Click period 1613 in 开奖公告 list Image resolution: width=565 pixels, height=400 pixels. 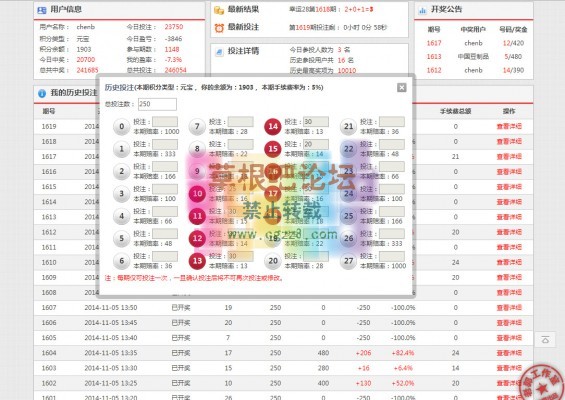pos(434,57)
